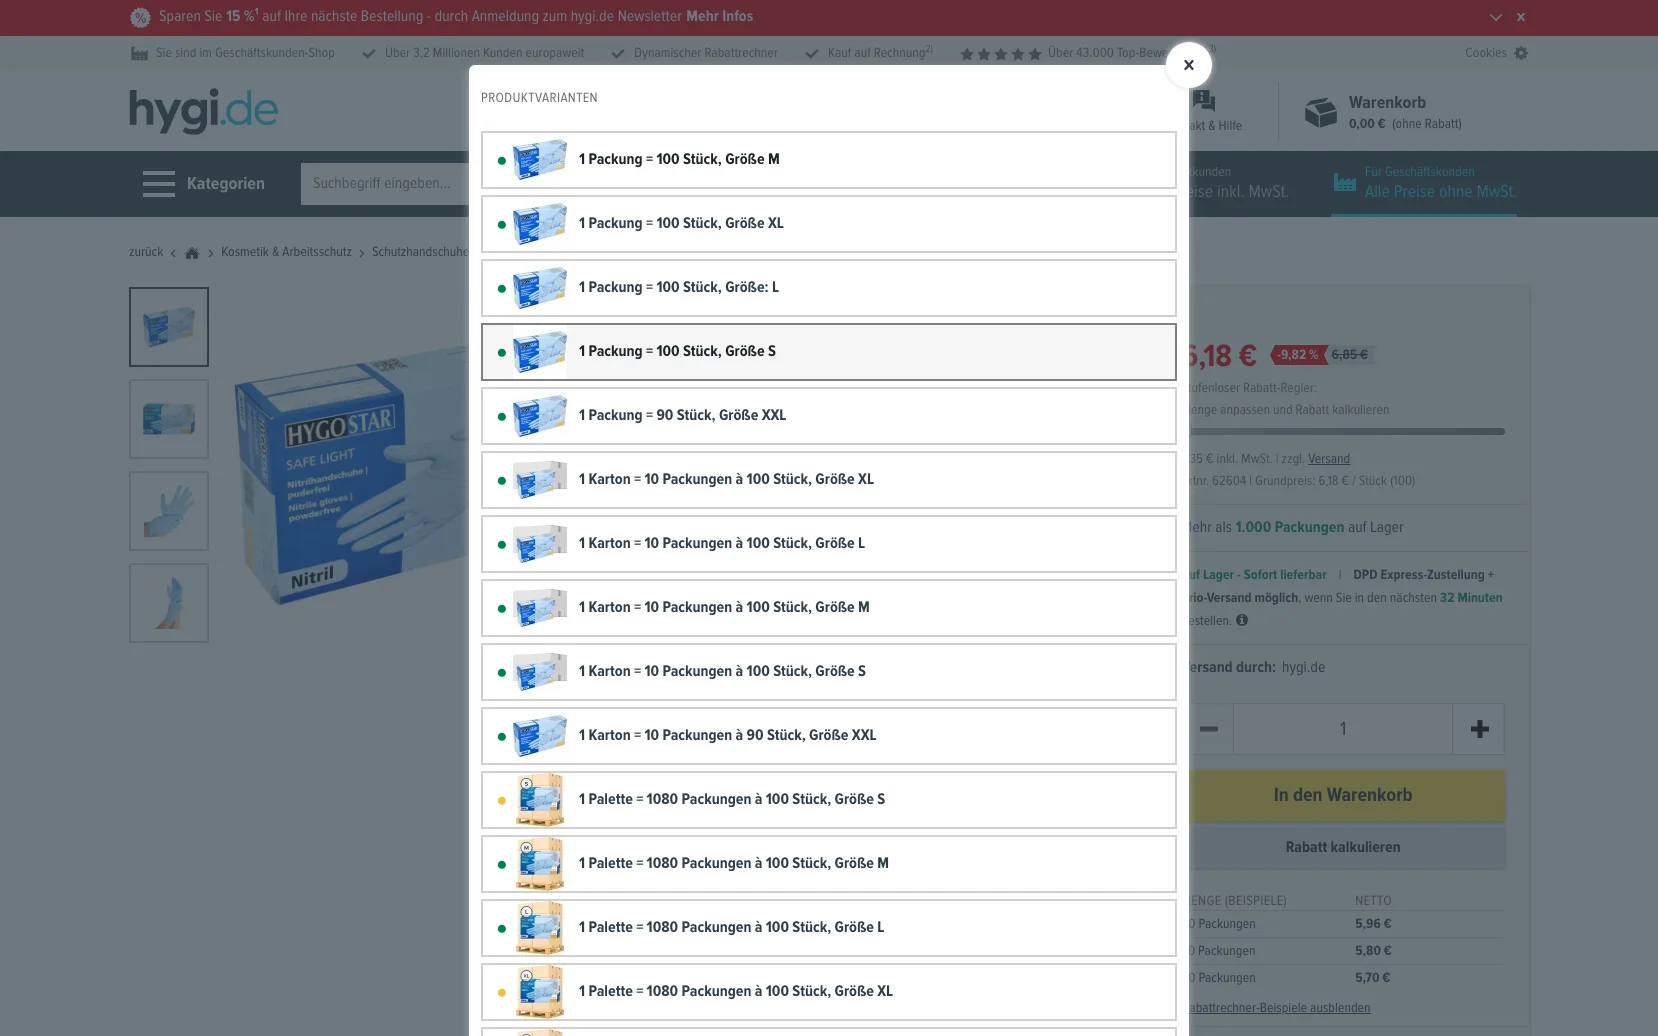Focus the Suchbegriff eingeben search field

point(385,184)
